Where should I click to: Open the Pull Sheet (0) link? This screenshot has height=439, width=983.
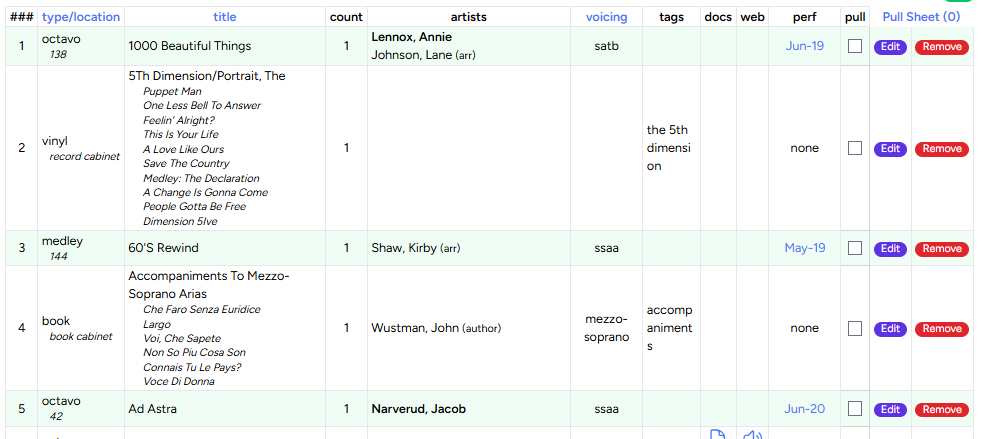[921, 17]
